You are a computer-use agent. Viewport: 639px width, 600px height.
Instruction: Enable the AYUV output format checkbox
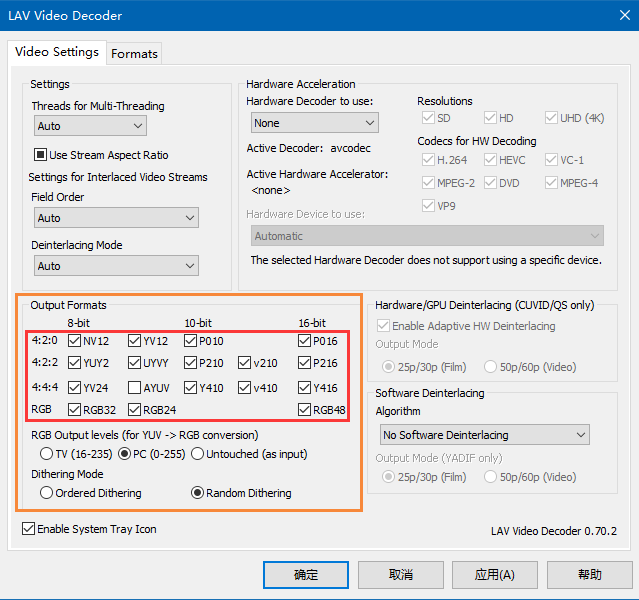135,387
